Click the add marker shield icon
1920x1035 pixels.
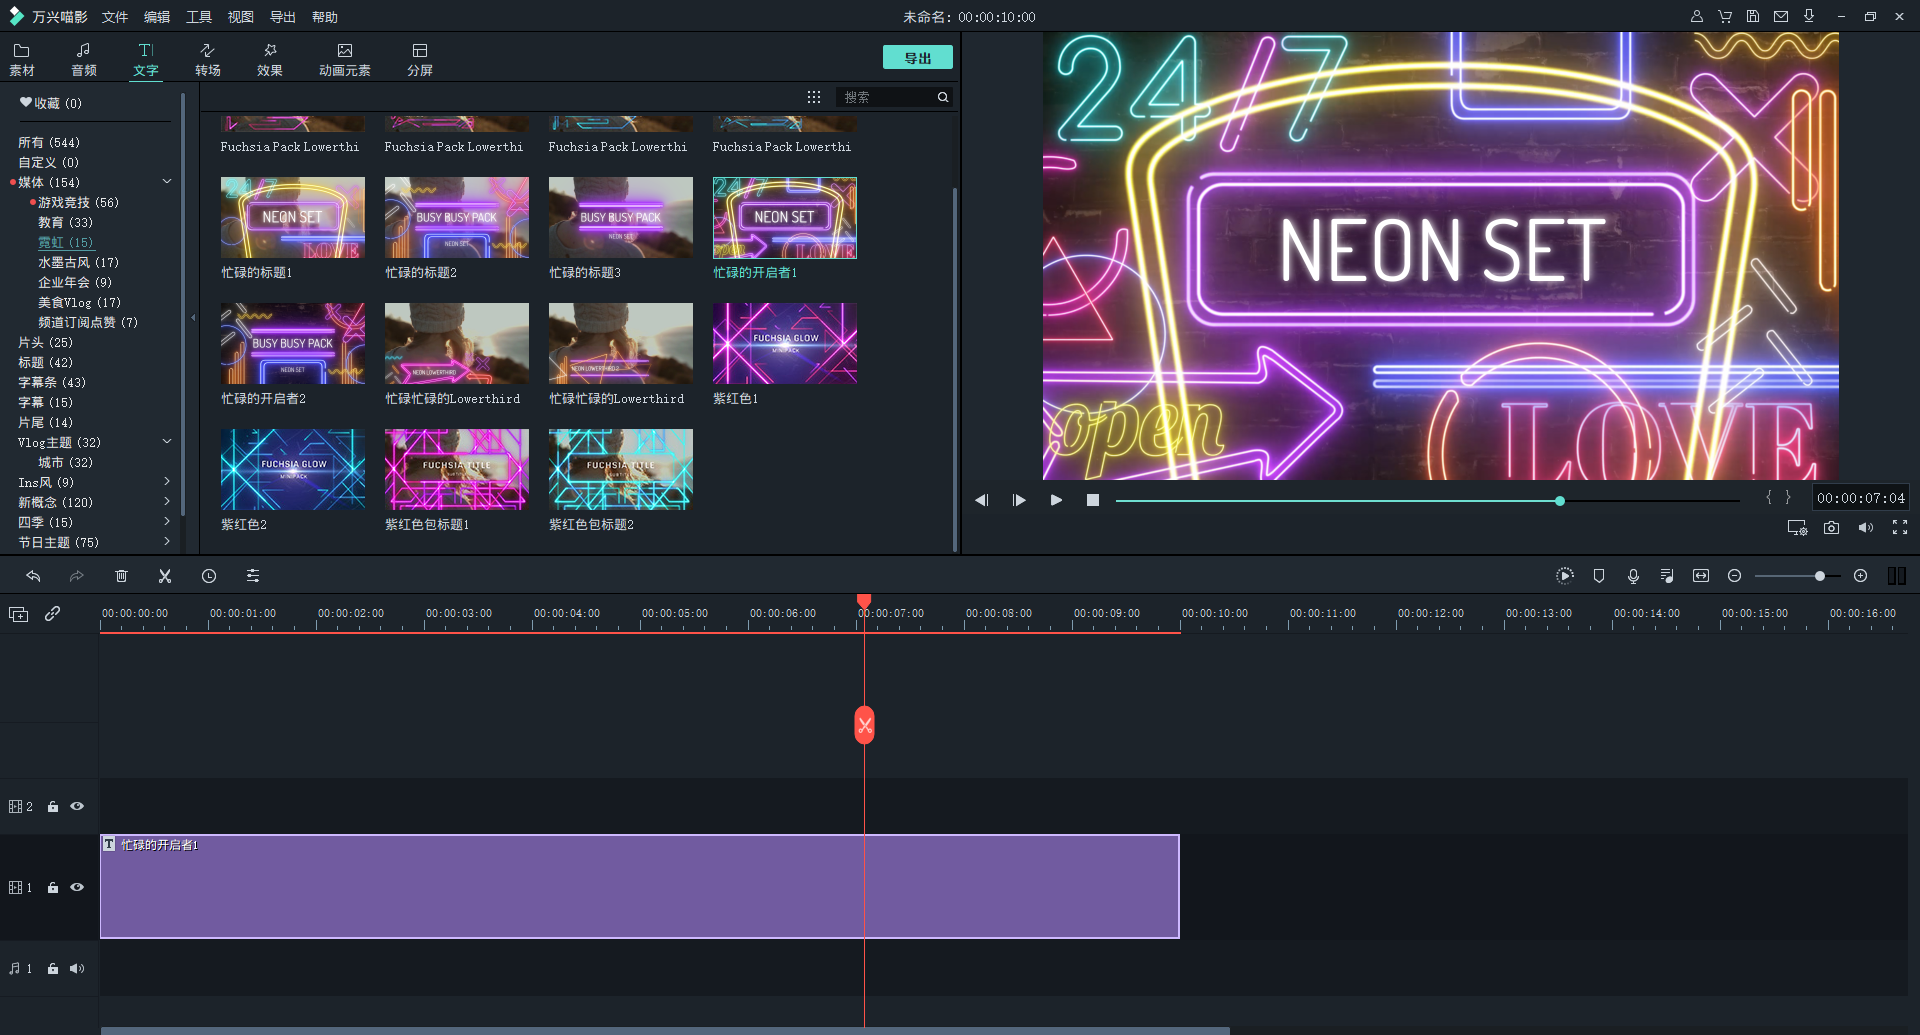click(1599, 576)
